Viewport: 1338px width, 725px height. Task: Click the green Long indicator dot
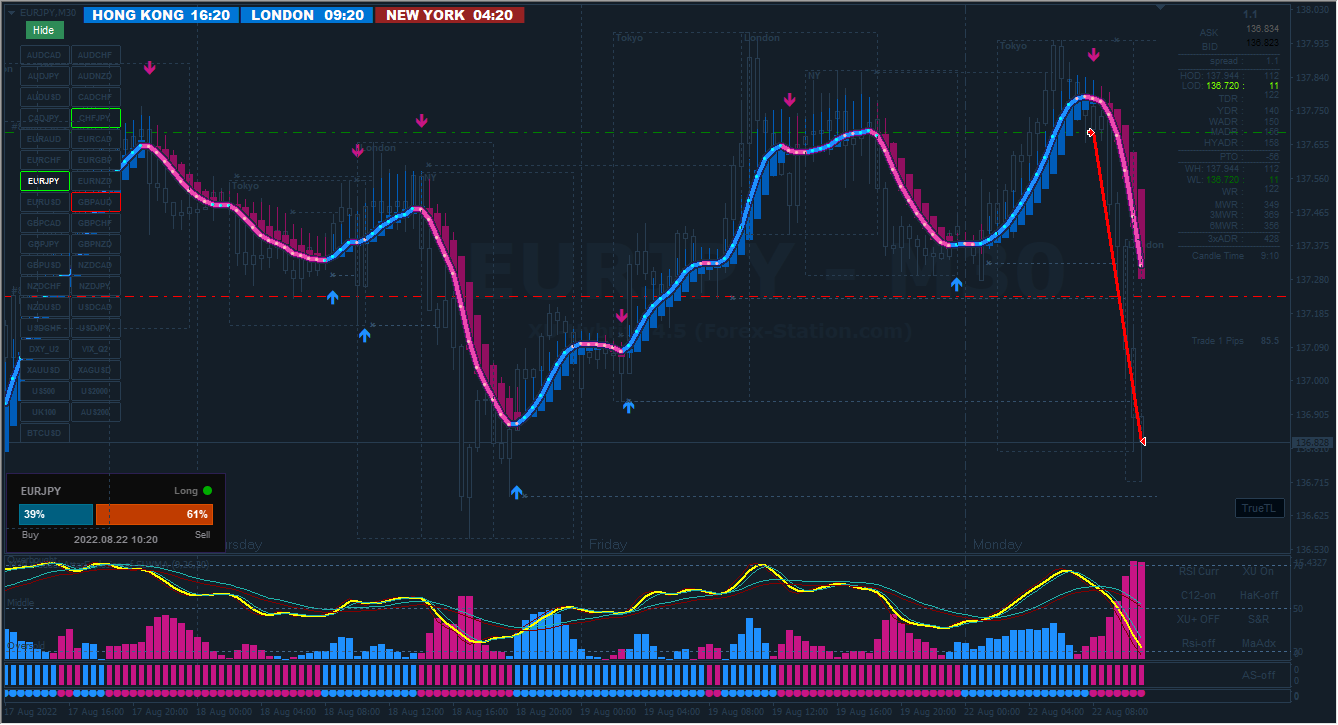tap(207, 491)
